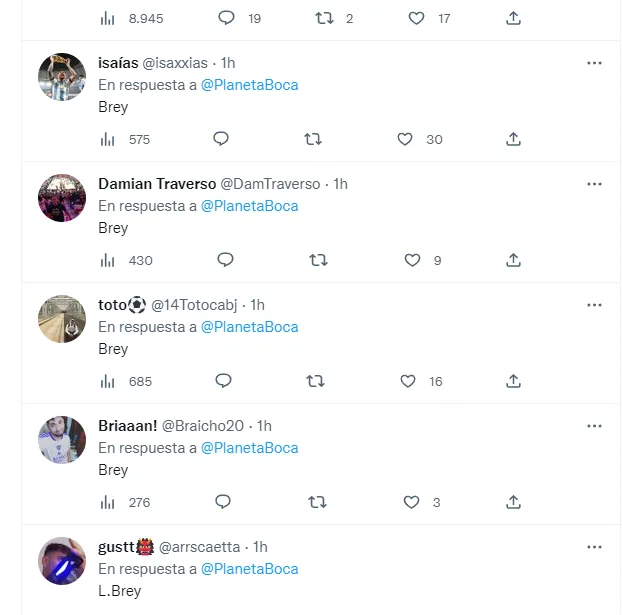This screenshot has width=622, height=615.
Task: Open @PlanetaBoca link in isaías's reply
Action: tap(249, 85)
